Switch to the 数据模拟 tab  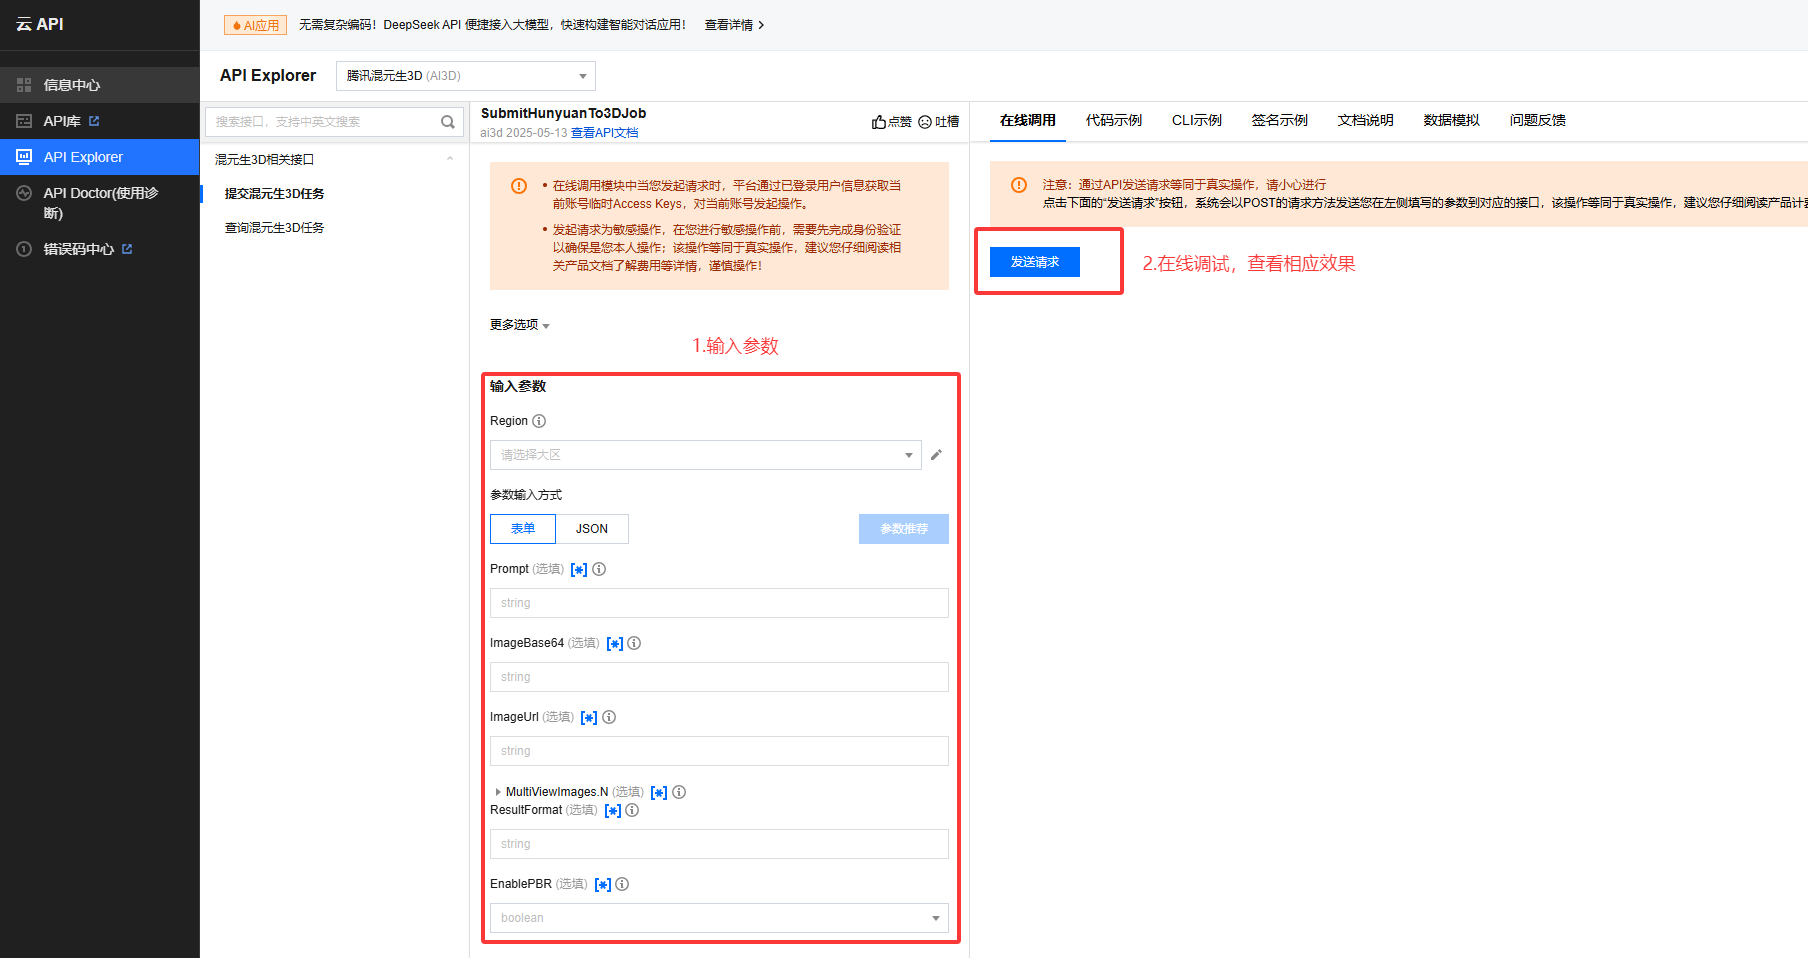[x=1452, y=120]
